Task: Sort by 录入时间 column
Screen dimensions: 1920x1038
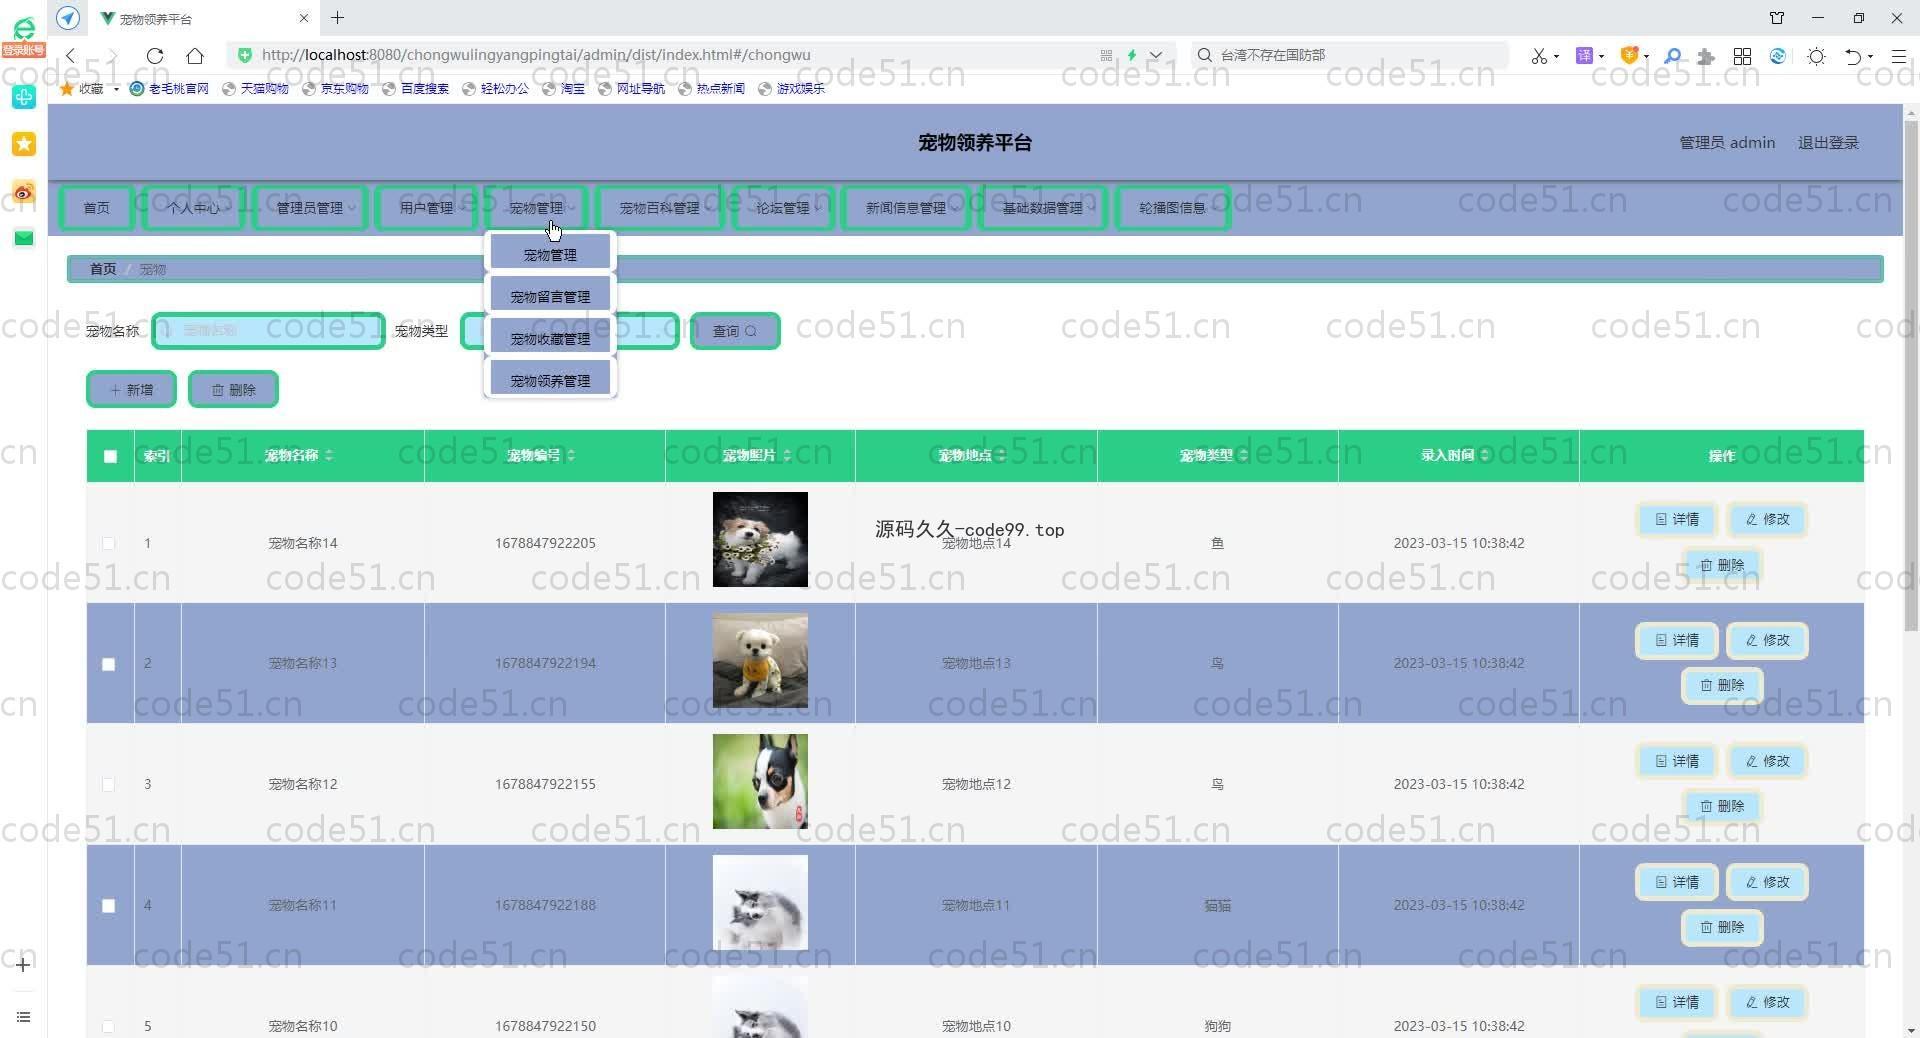Action: 1485,456
